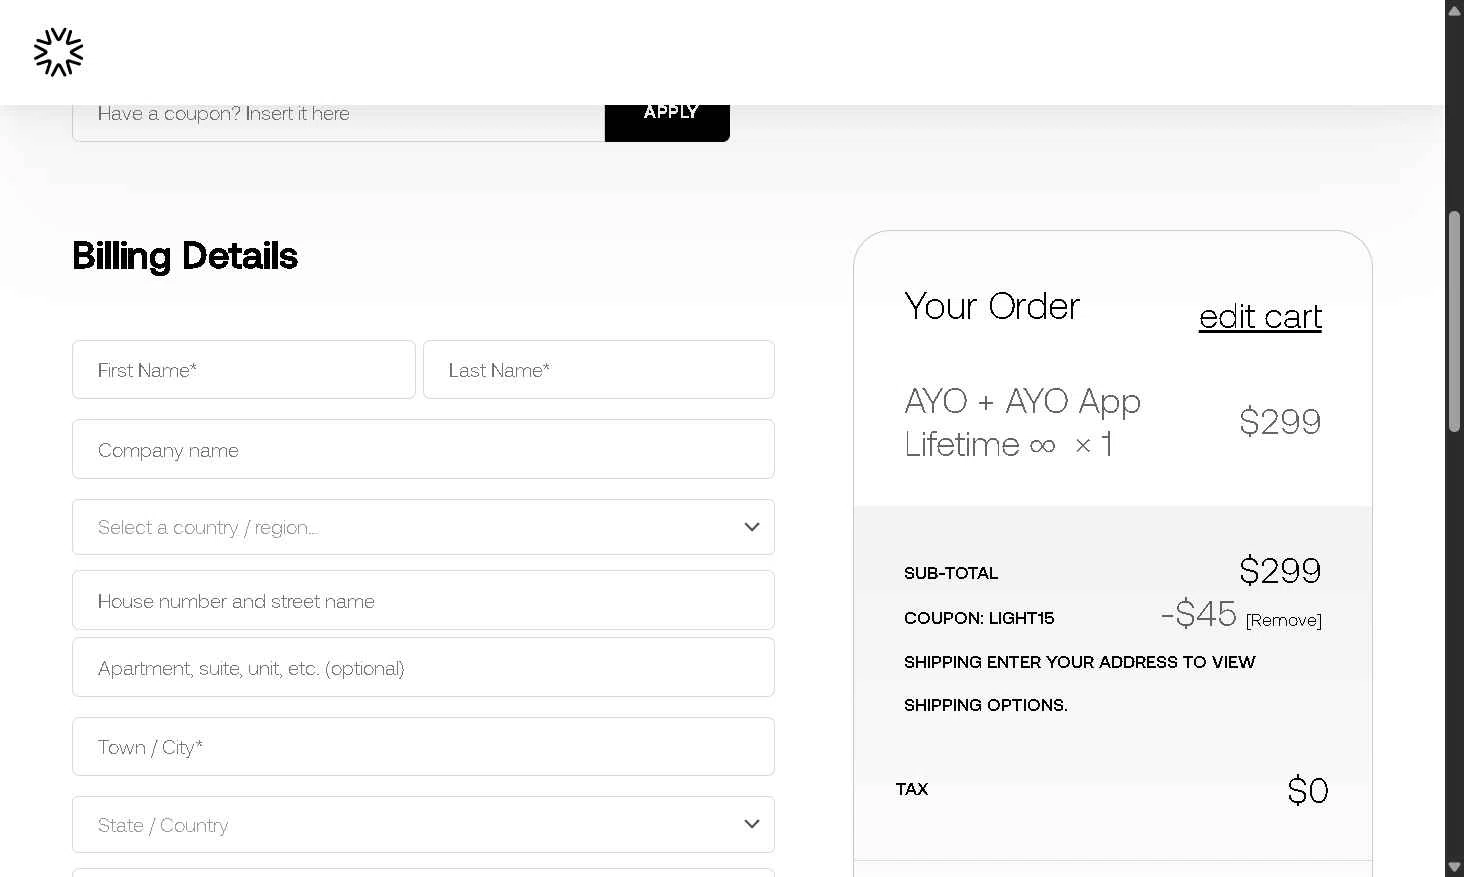The image size is (1464, 877).
Task: Click the -$45 coupon discount amount
Action: pos(1198,613)
